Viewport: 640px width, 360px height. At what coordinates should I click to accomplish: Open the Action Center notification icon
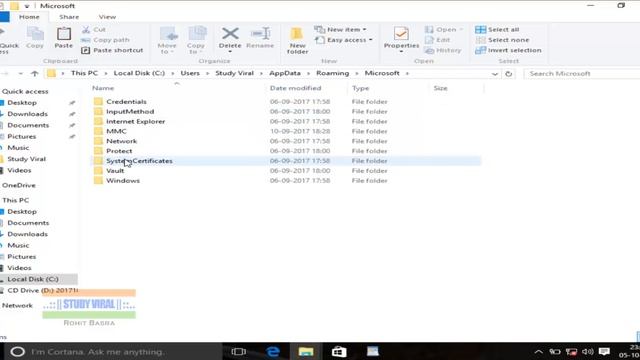coord(604,351)
